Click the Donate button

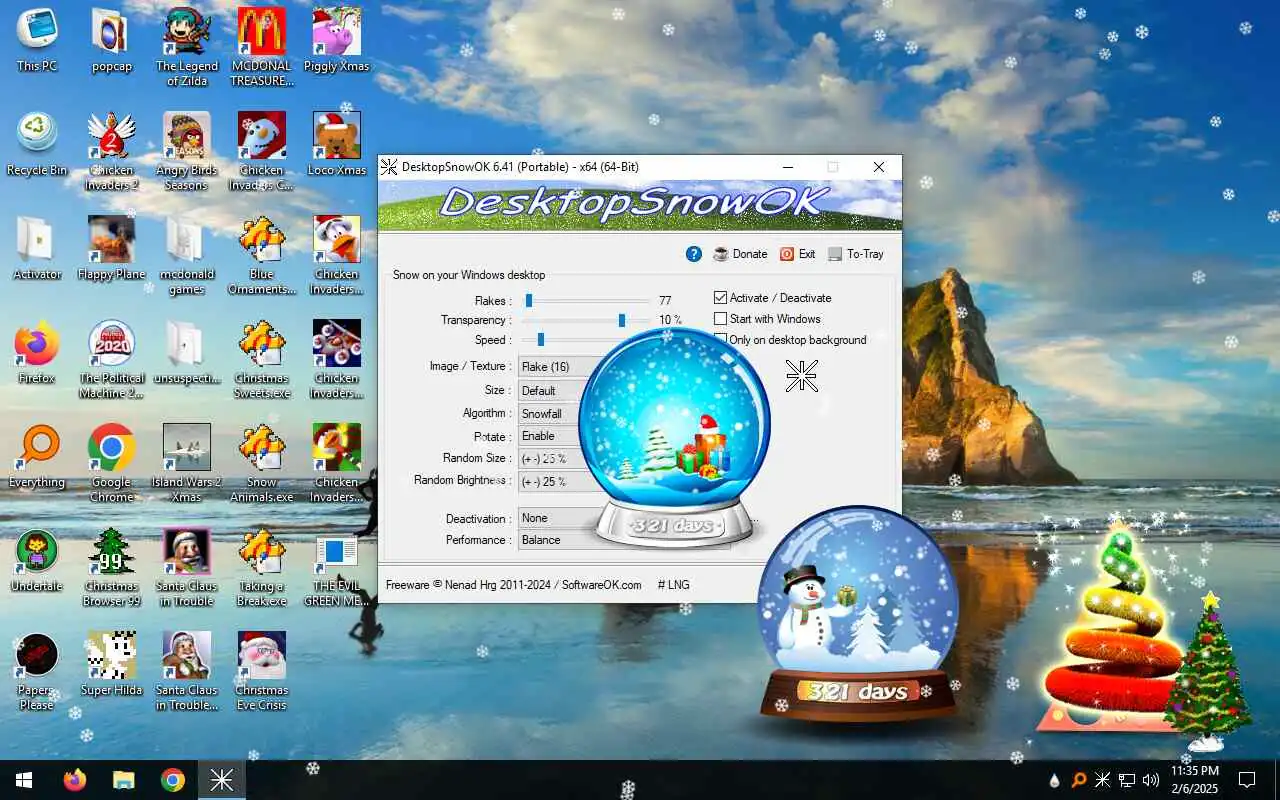[740, 254]
